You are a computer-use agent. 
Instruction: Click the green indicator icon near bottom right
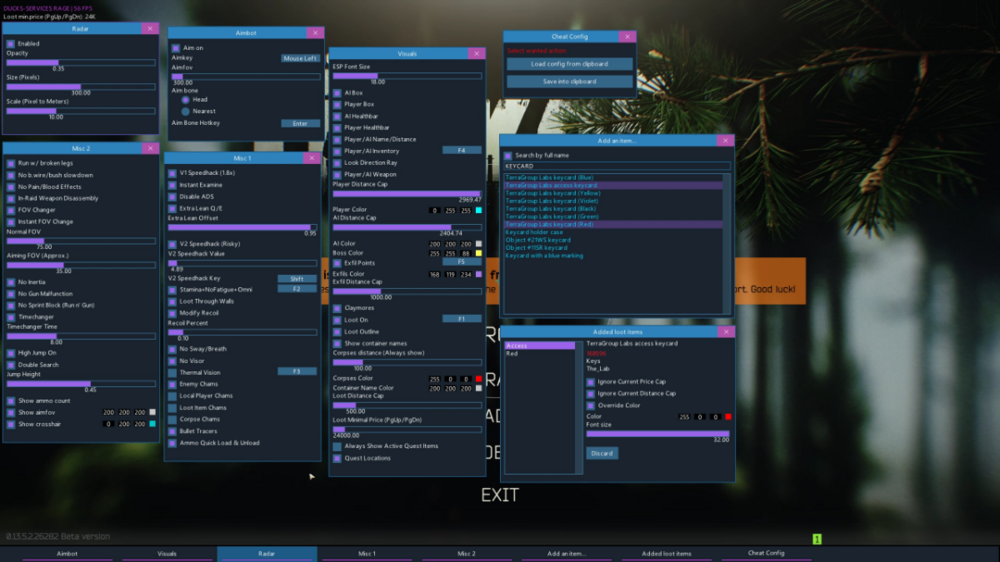(817, 539)
